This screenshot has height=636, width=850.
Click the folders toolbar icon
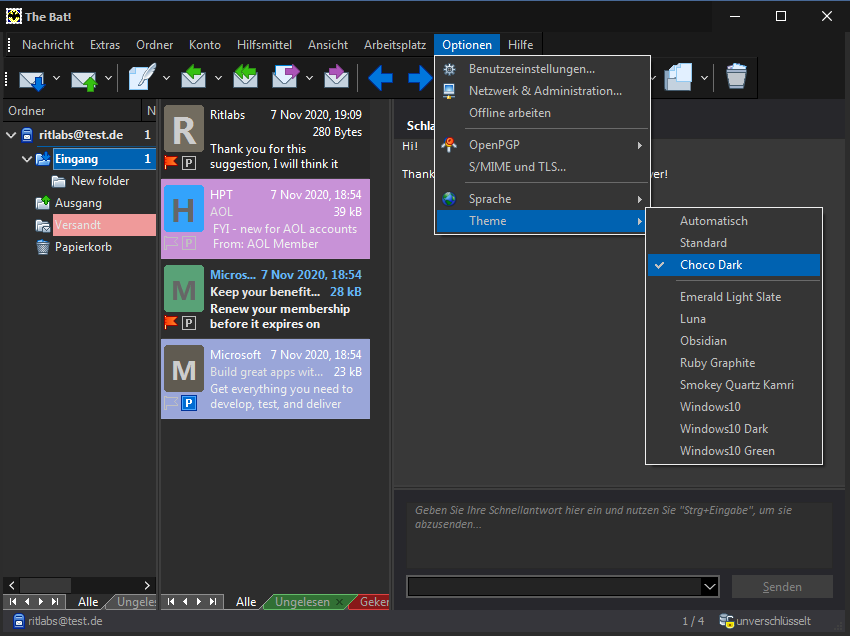coord(678,78)
